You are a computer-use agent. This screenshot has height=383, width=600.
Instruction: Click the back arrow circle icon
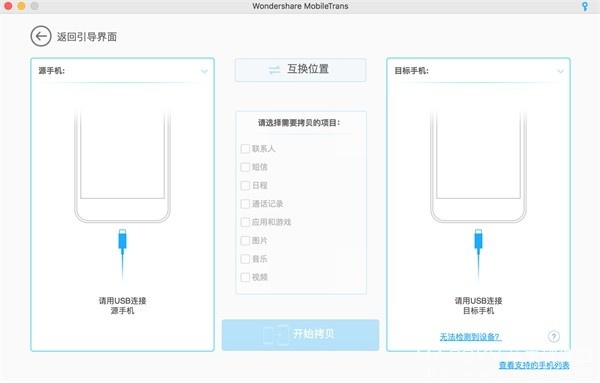click(41, 36)
